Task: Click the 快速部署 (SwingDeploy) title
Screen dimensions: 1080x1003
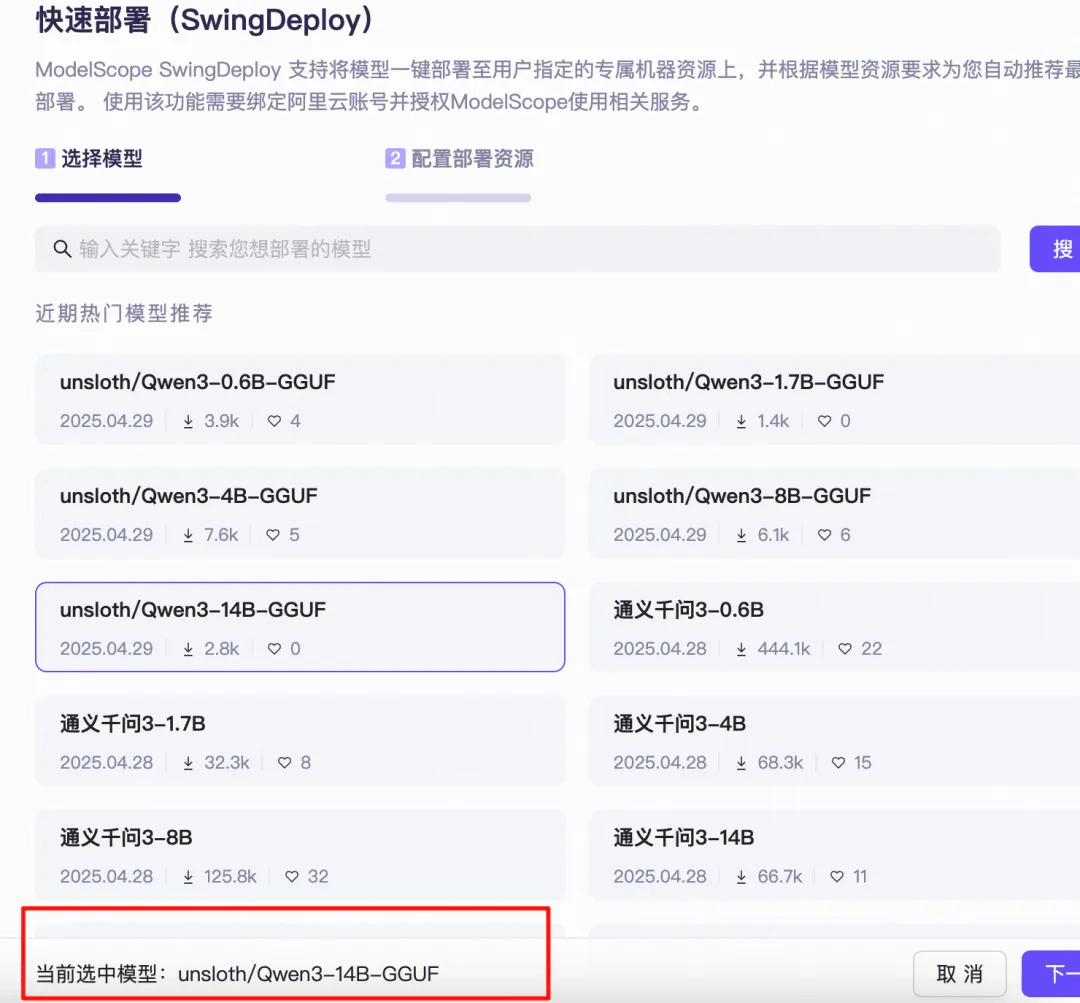Action: click(205, 19)
